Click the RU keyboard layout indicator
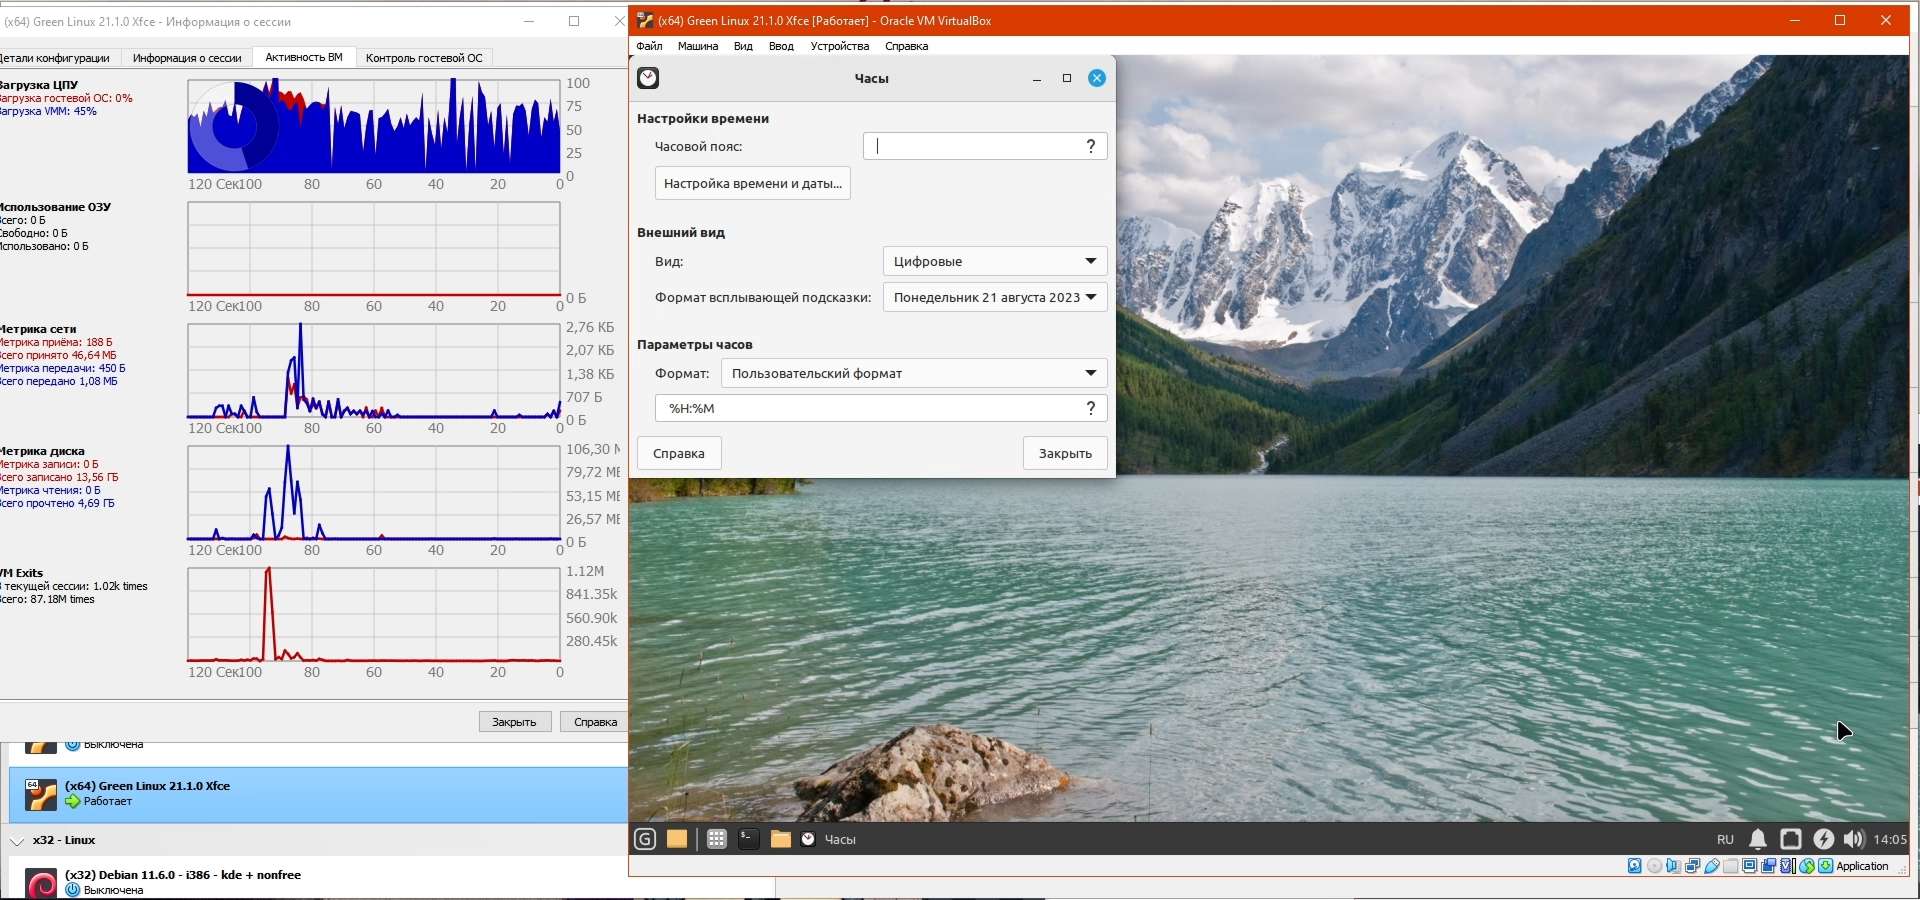 (1725, 839)
